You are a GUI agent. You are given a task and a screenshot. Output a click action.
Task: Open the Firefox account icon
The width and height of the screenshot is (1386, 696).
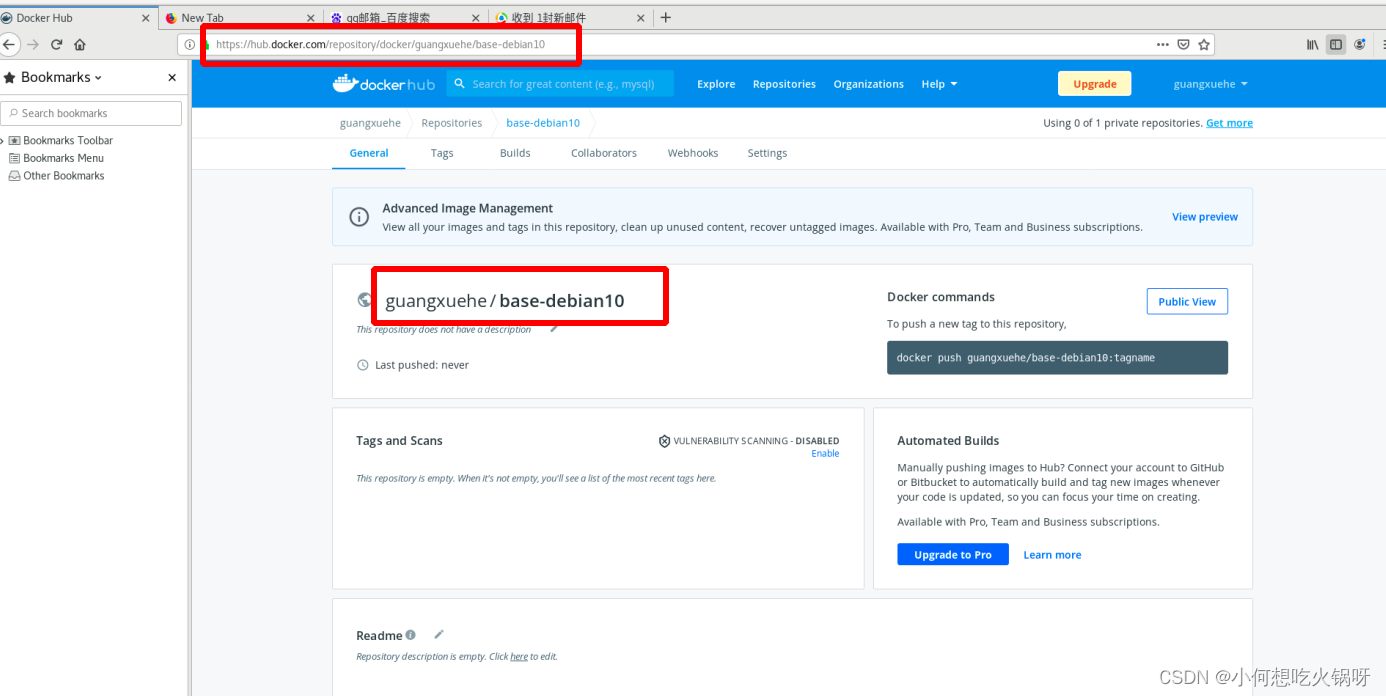pos(1360,44)
